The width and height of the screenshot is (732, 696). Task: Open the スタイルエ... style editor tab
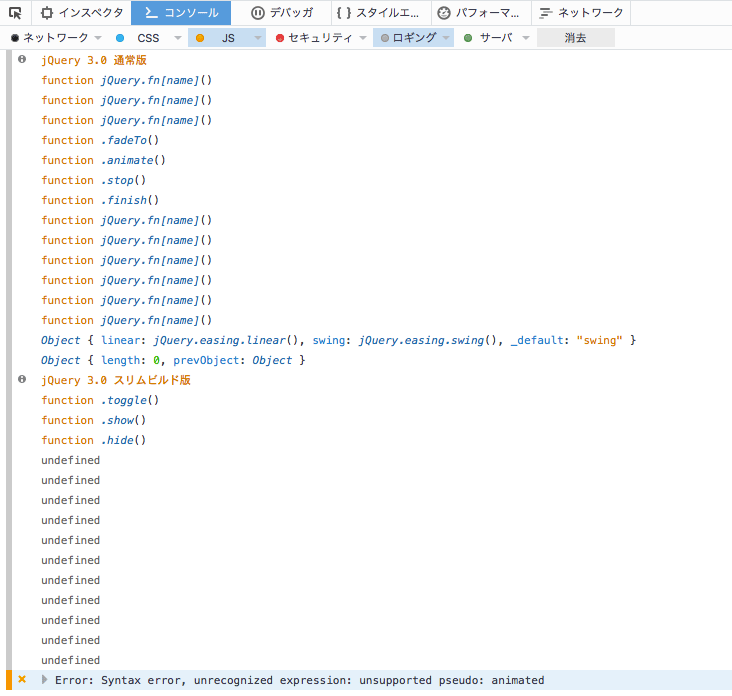click(381, 13)
